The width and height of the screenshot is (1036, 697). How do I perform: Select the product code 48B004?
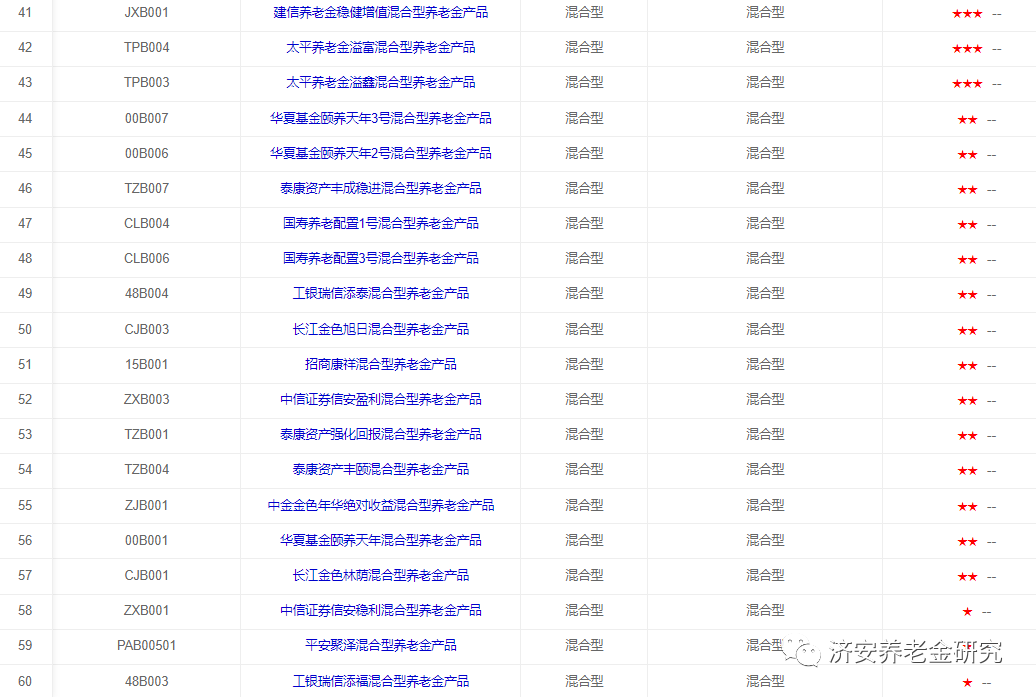click(x=147, y=293)
